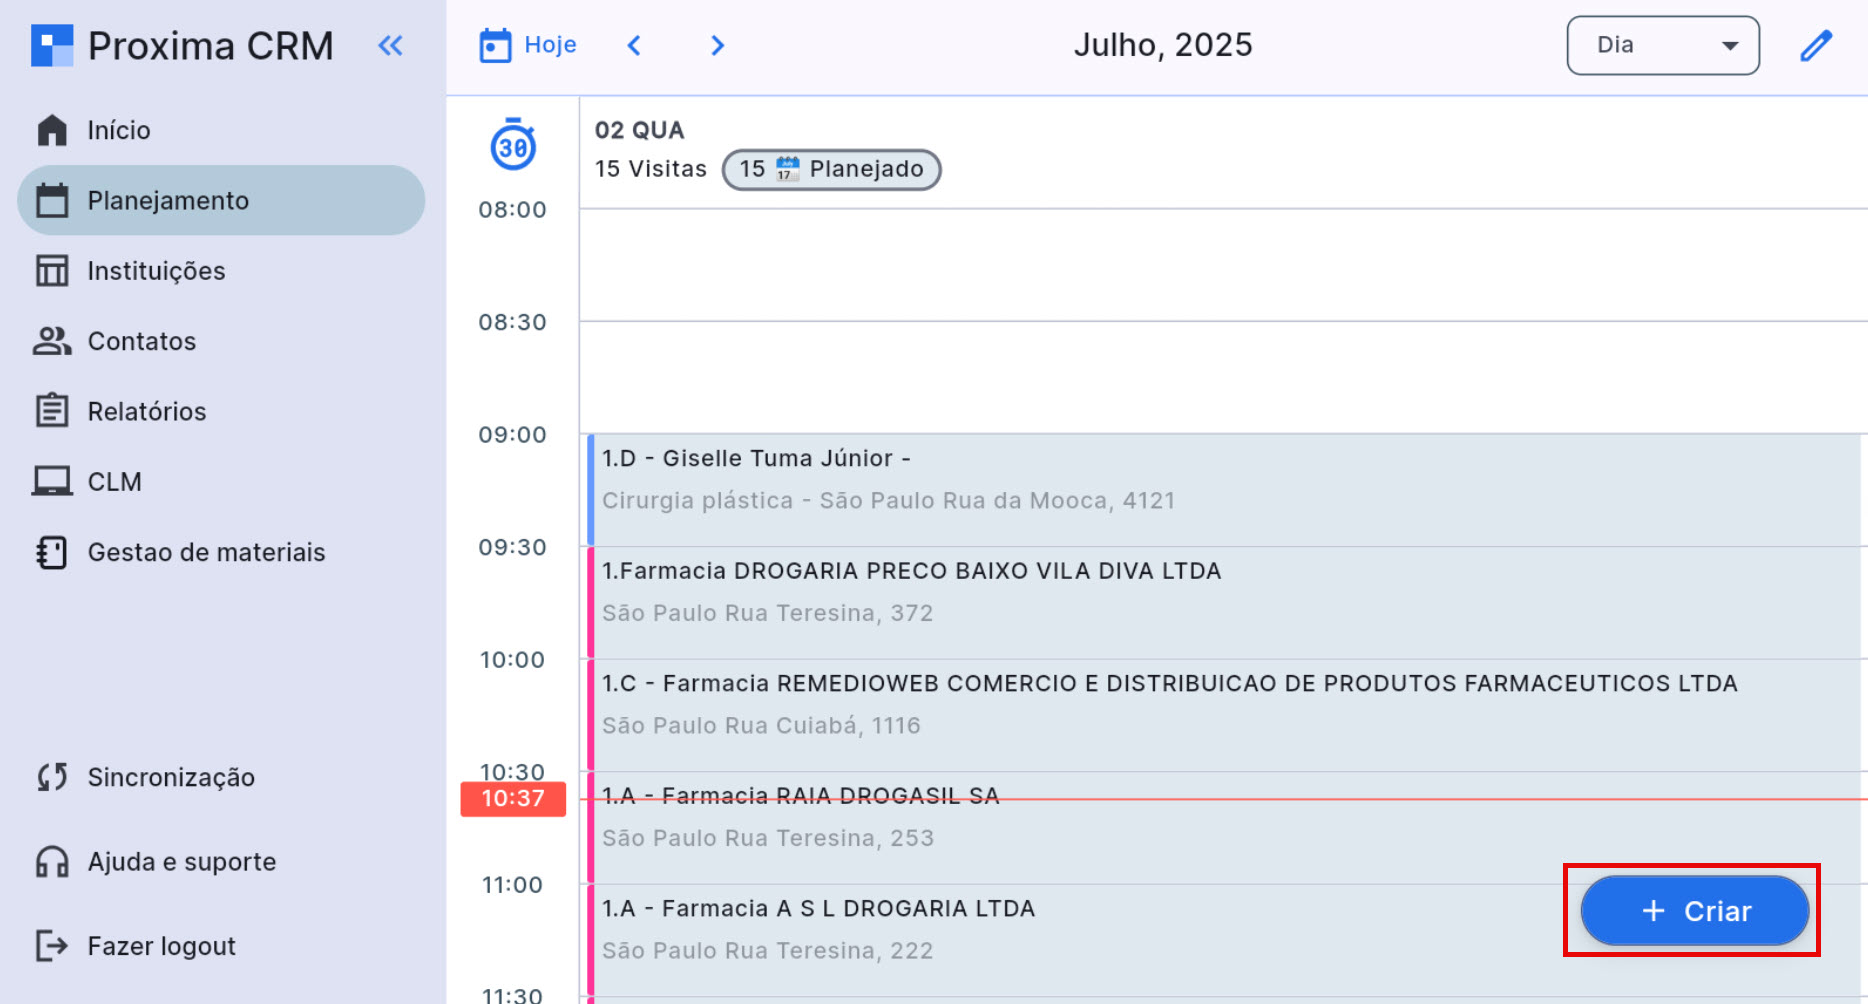
Task: Select Planejamento in the sidebar
Action: tap(168, 201)
